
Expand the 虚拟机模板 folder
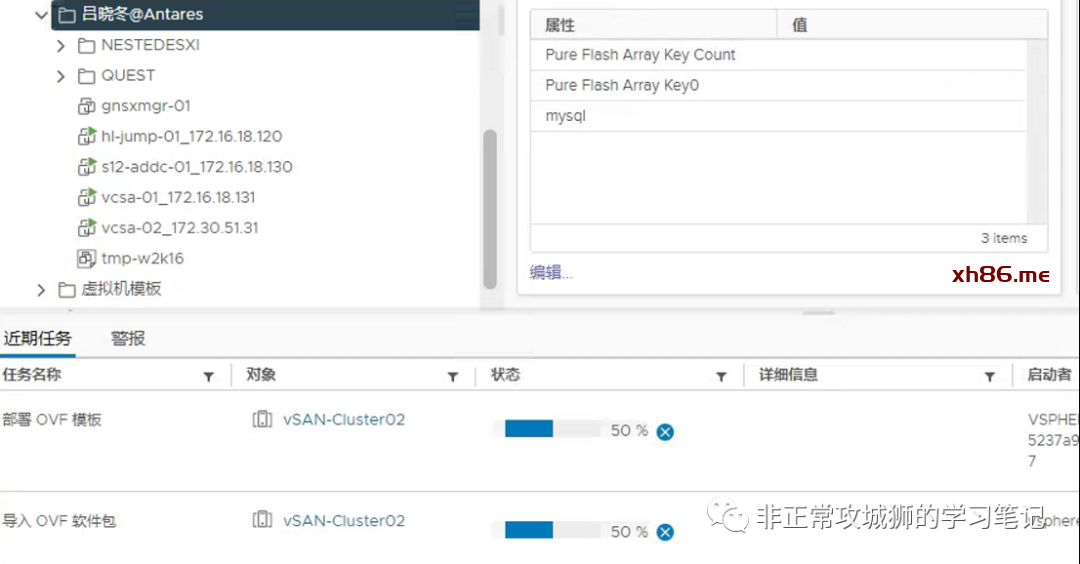point(41,290)
